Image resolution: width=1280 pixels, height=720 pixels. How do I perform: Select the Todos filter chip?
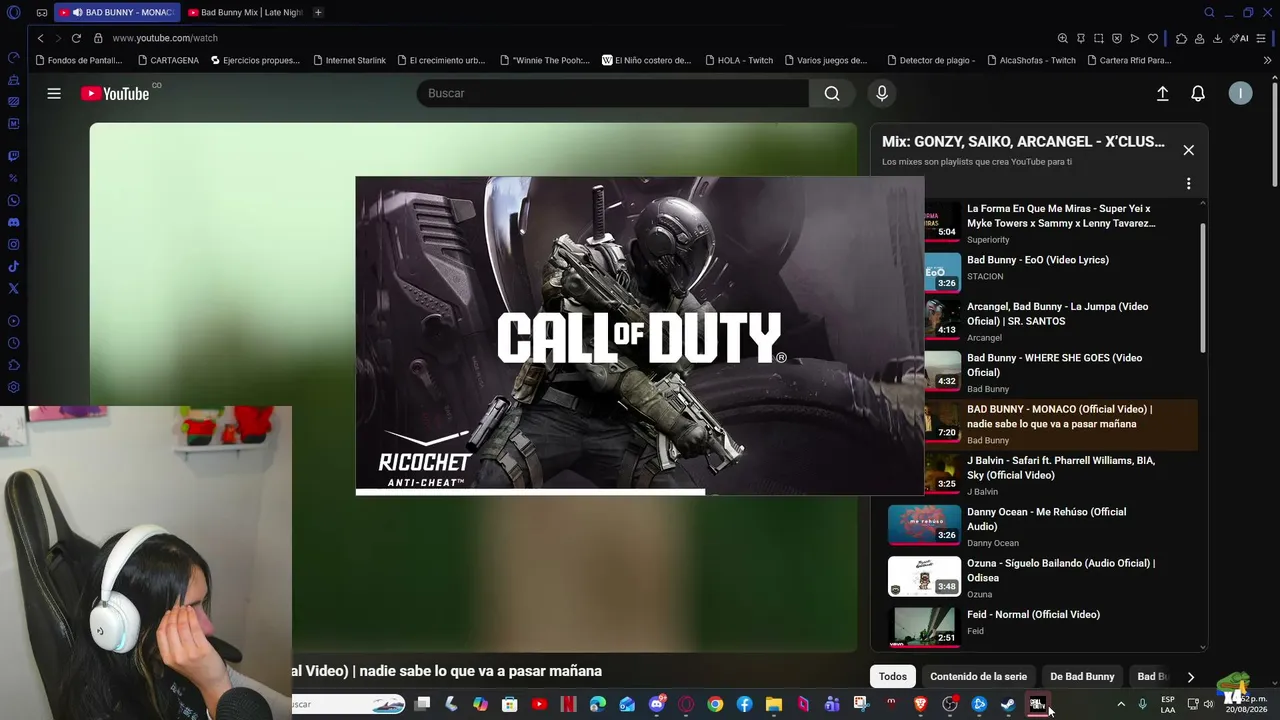(893, 677)
